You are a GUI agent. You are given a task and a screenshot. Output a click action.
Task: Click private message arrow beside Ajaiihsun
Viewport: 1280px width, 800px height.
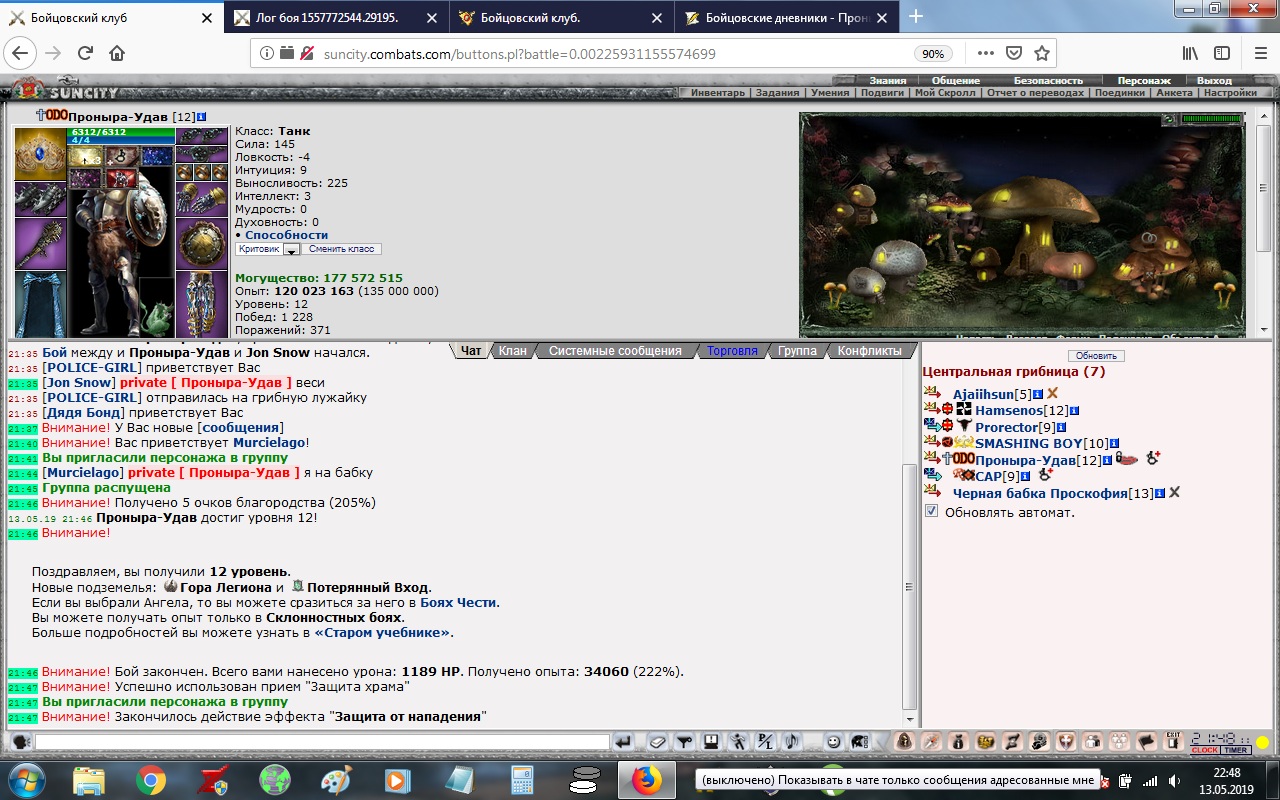[x=932, y=393]
